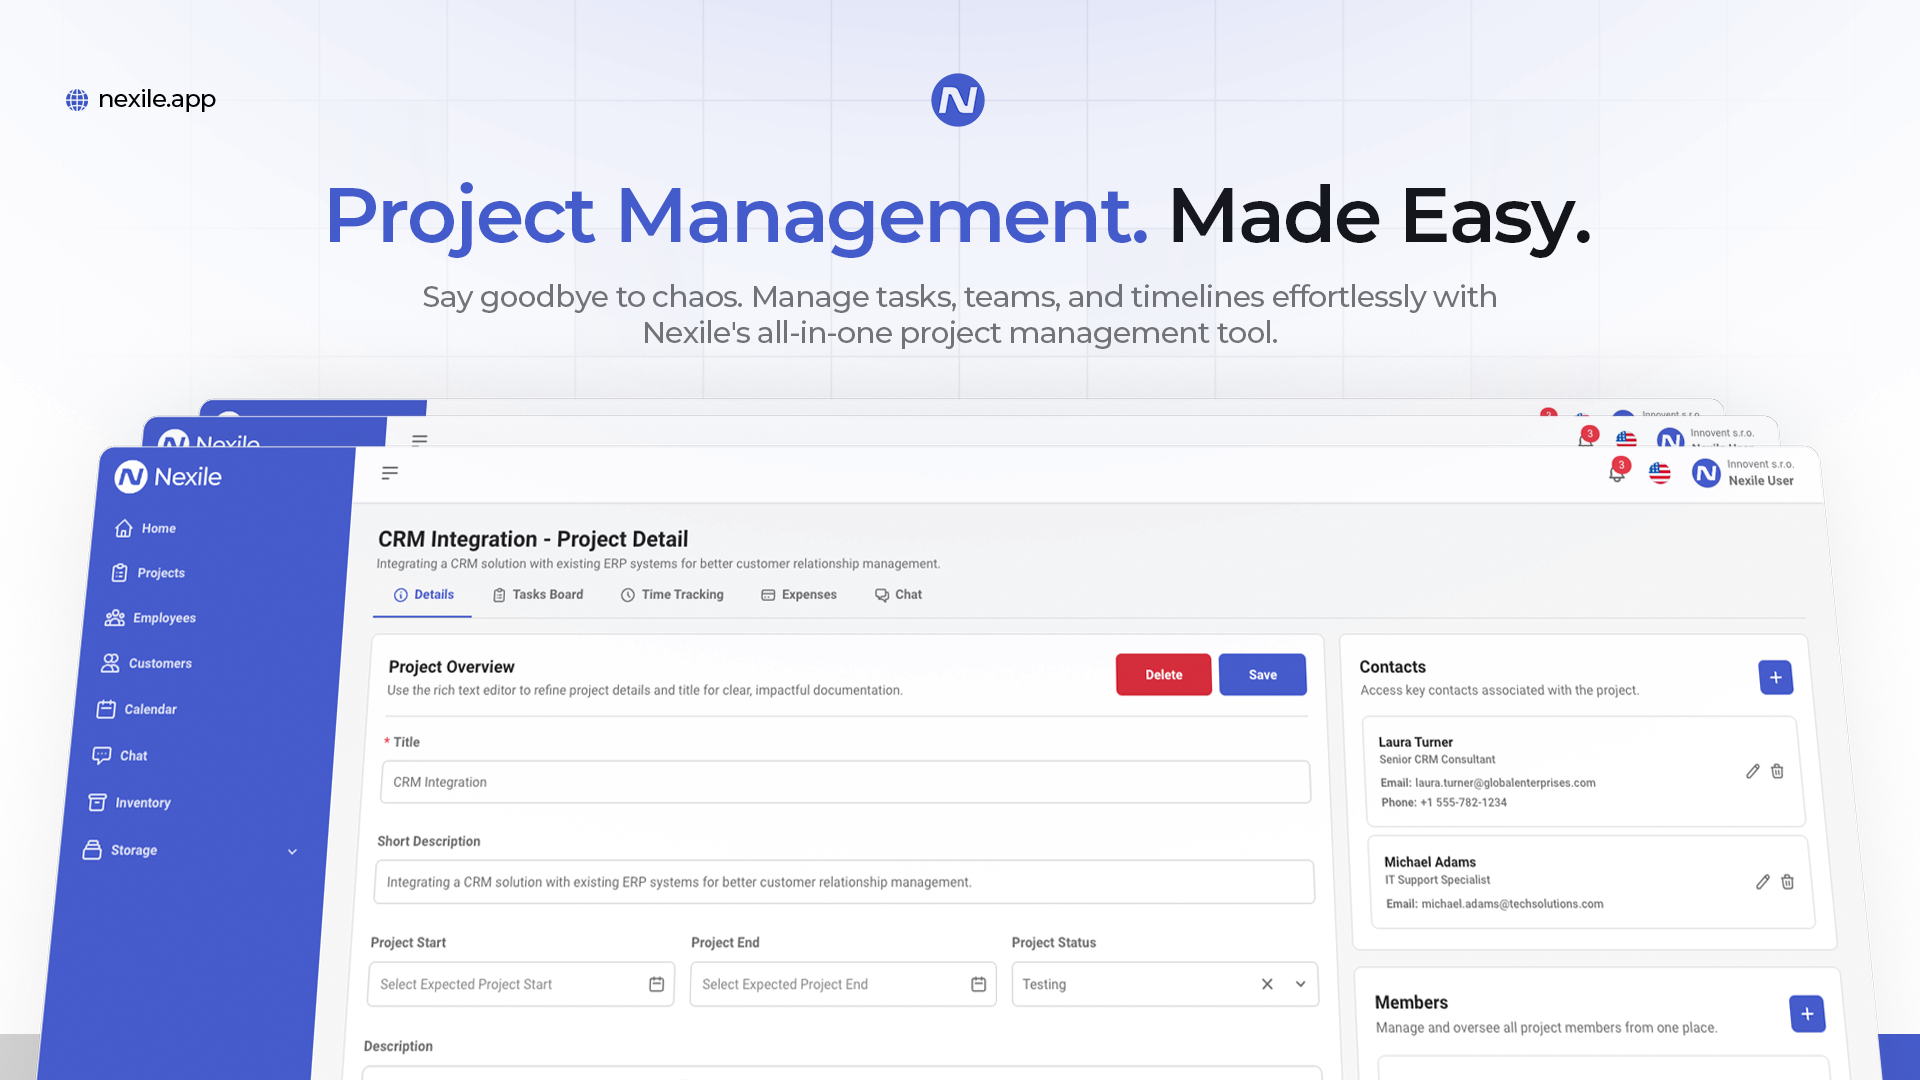
Task: Clear the Testing project status
Action: point(1267,984)
